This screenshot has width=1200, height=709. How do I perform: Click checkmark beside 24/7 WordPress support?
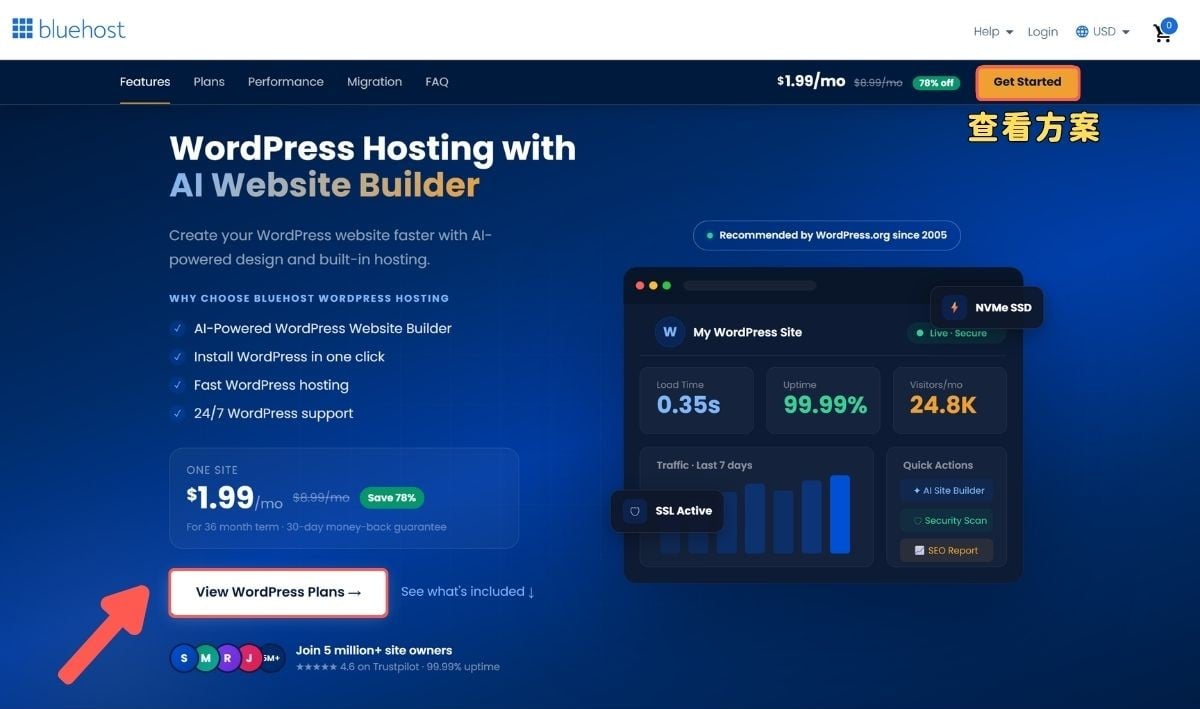[177, 413]
